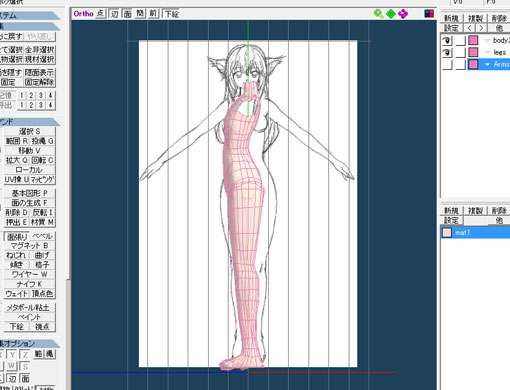The image size is (510, 390).
Task: Toggle the W edit option
Action: 12,366
